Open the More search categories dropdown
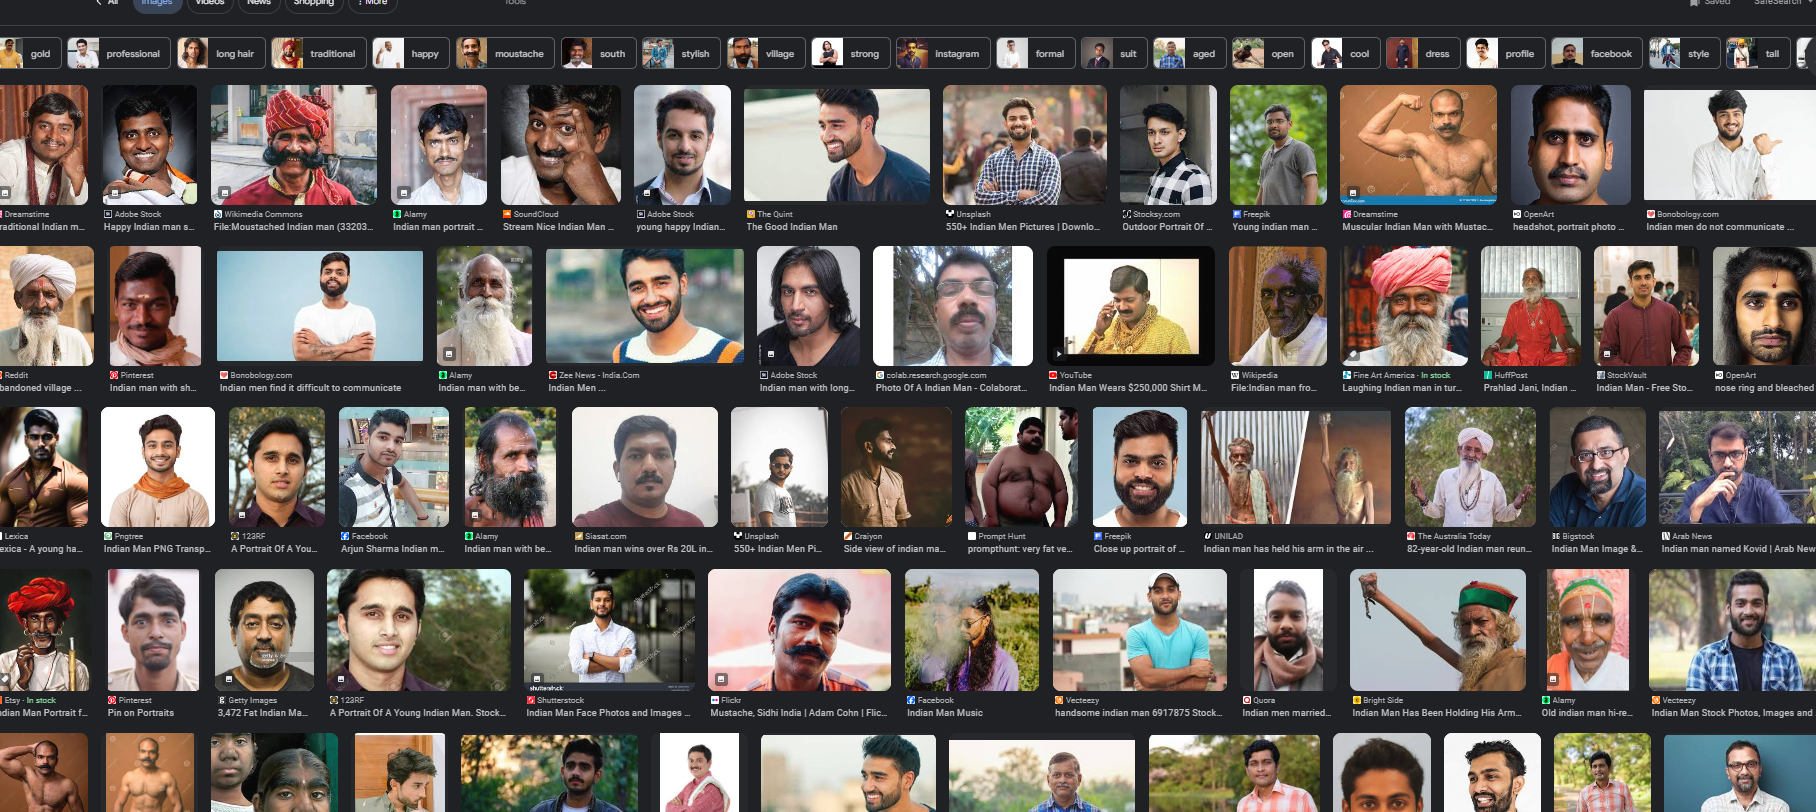This screenshot has height=812, width=1816. tap(373, 3)
